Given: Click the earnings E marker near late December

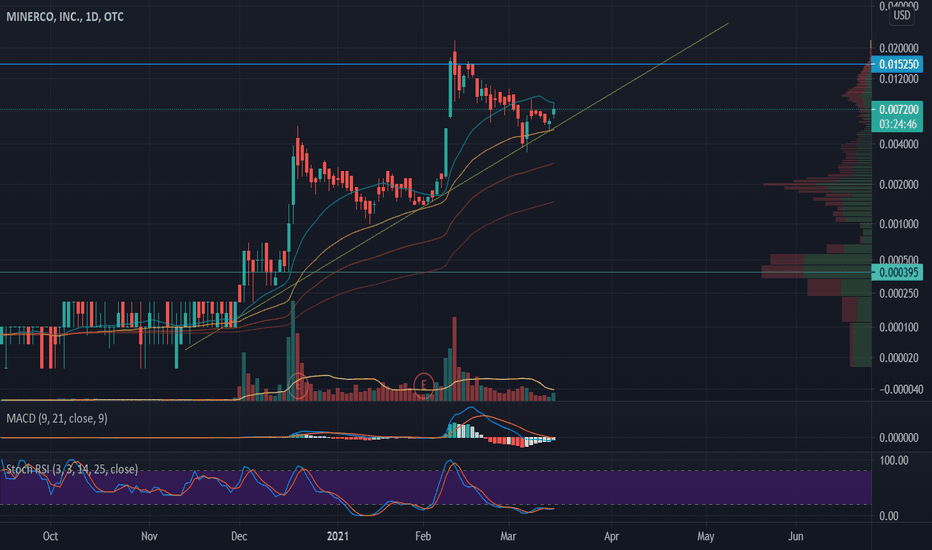Looking at the screenshot, I should tap(298, 385).
